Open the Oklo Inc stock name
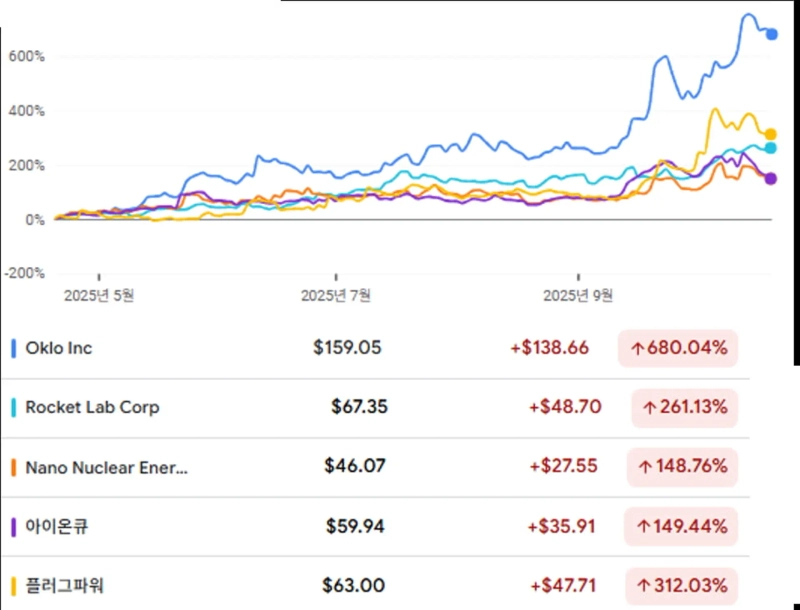This screenshot has width=800, height=610. click(x=59, y=348)
